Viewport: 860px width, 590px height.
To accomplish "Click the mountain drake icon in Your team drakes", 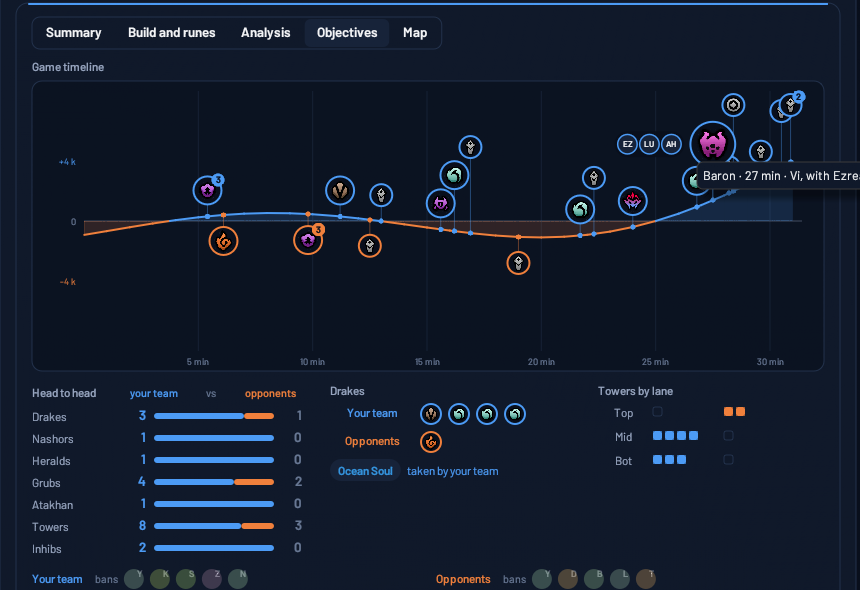I will point(431,414).
